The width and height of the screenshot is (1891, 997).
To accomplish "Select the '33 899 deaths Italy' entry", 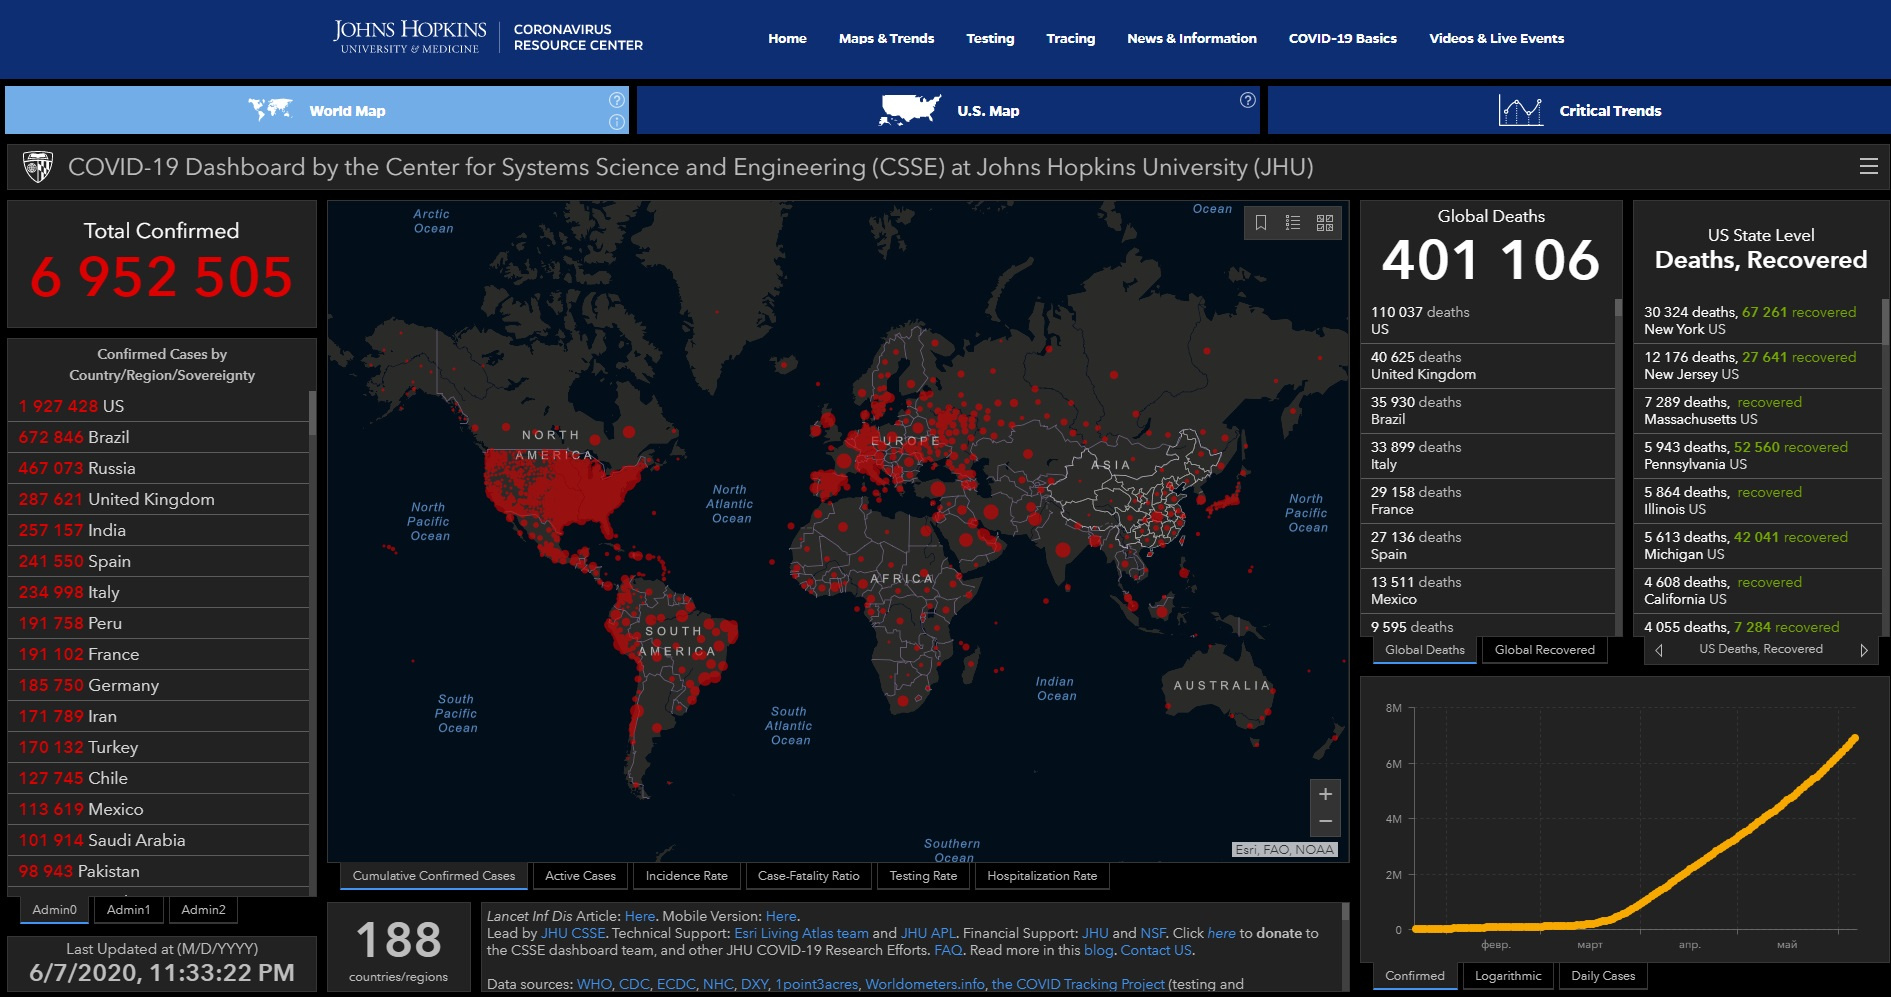I will pyautogui.click(x=1490, y=456).
